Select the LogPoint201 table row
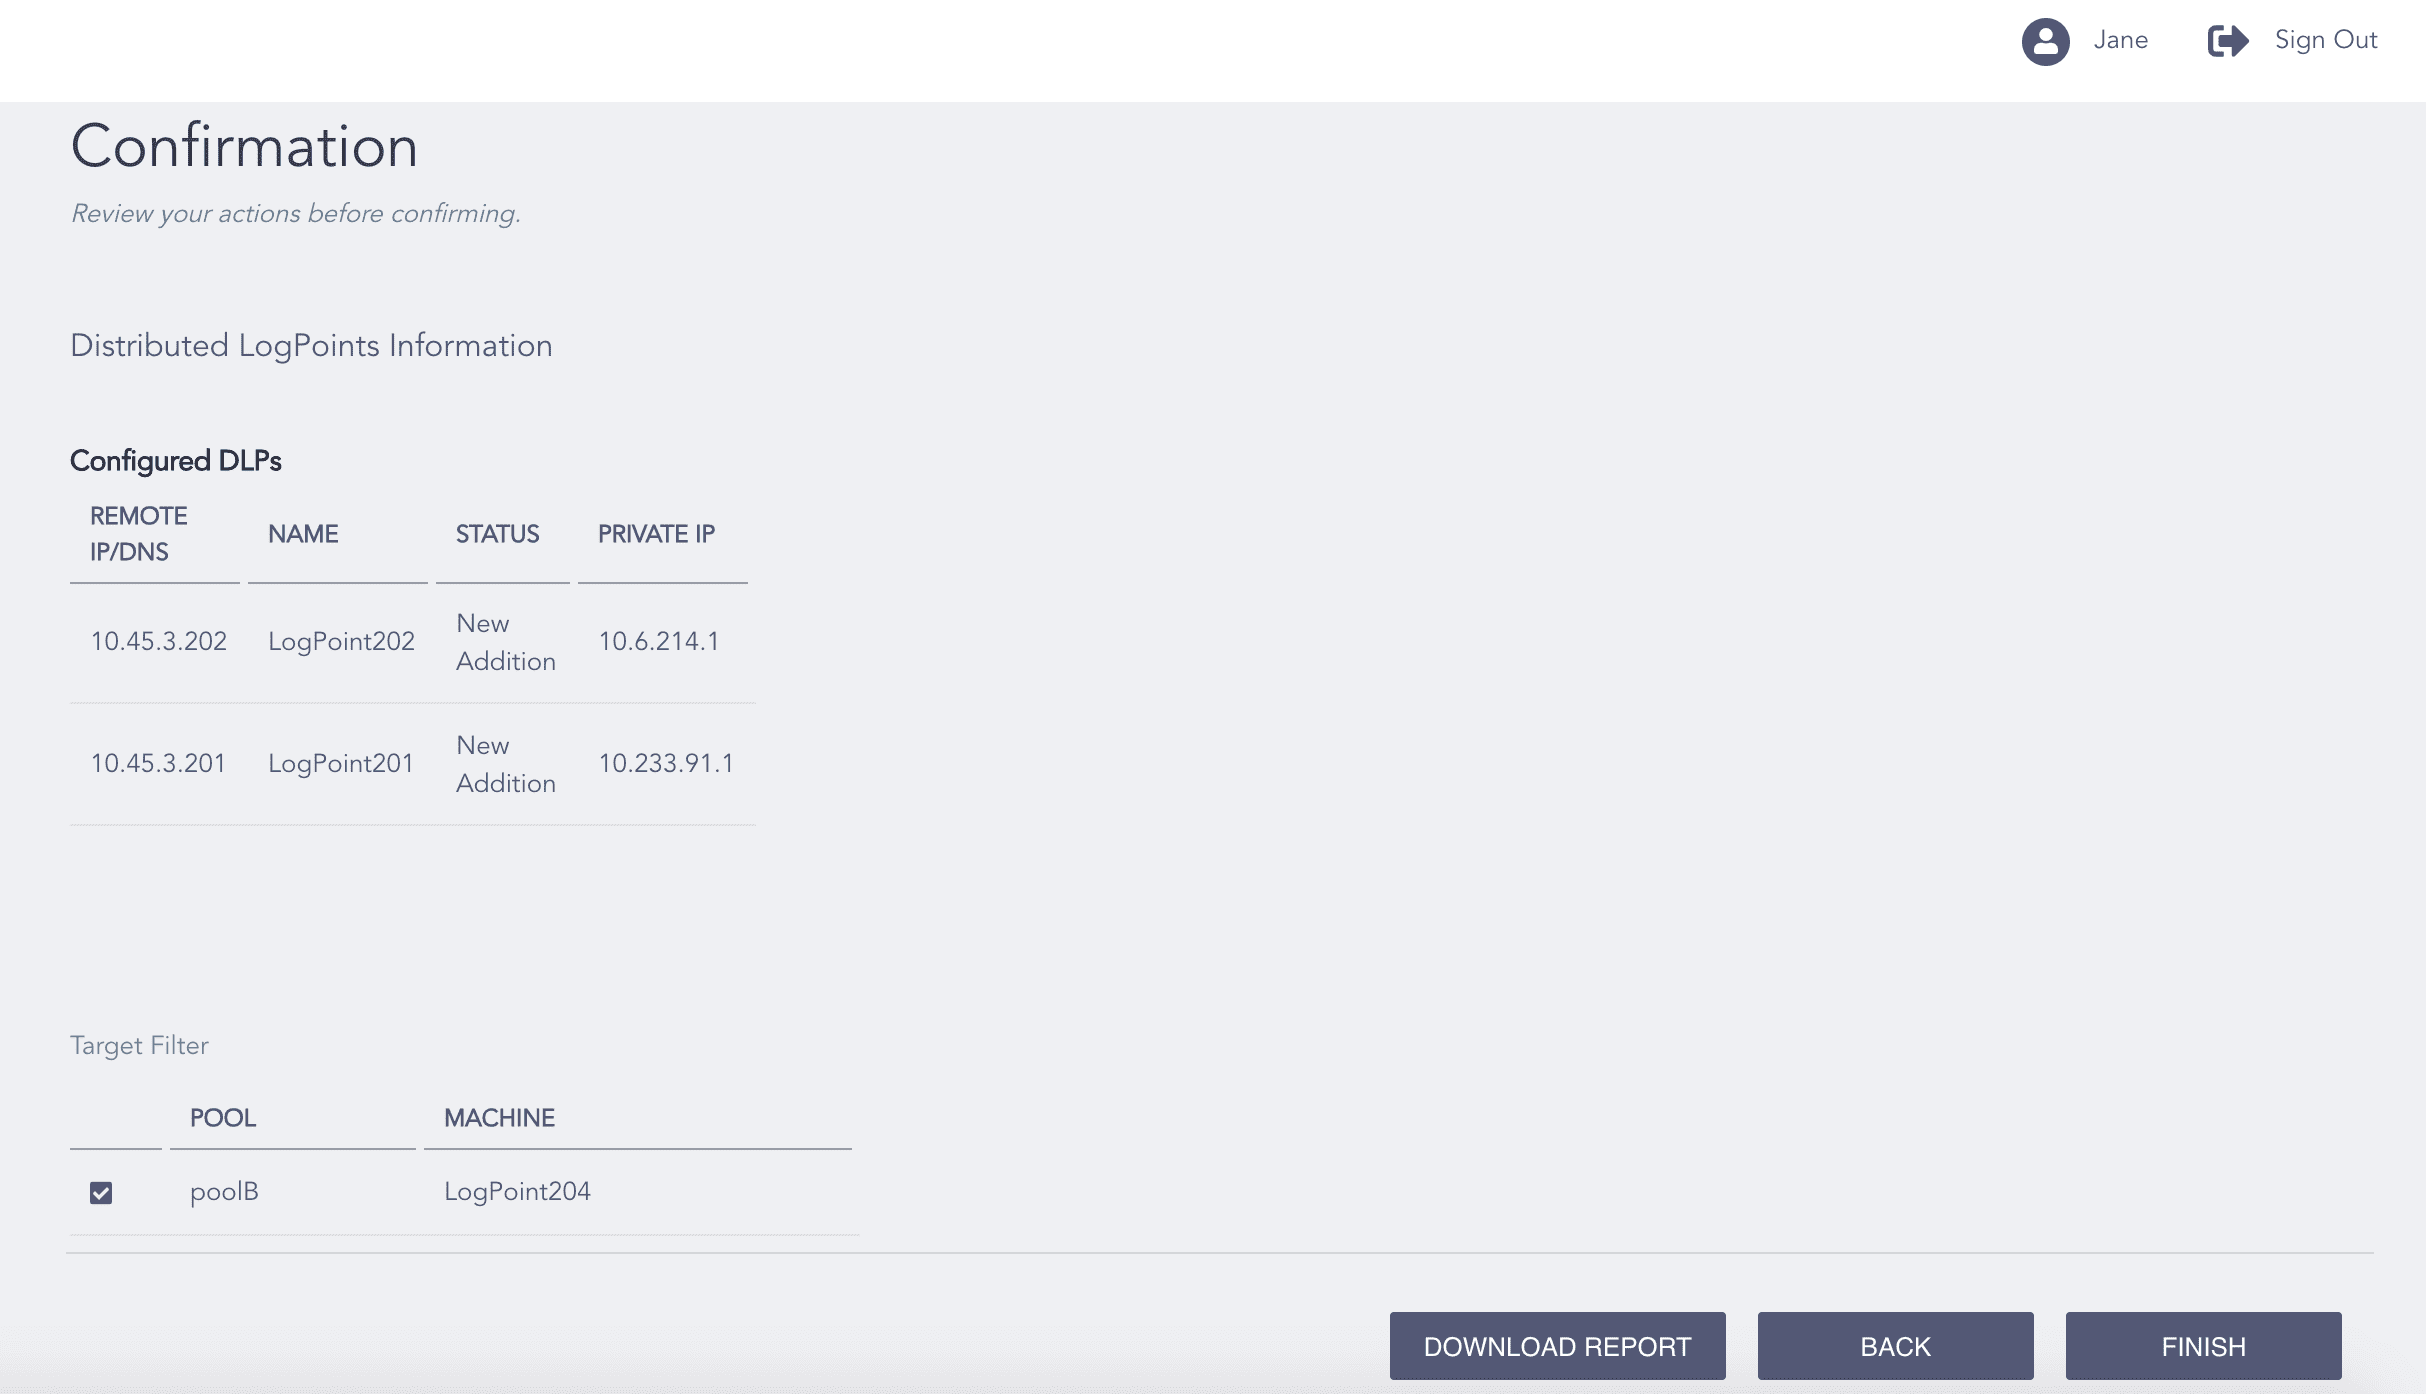This screenshot has height=1394, width=2426. pos(340,763)
